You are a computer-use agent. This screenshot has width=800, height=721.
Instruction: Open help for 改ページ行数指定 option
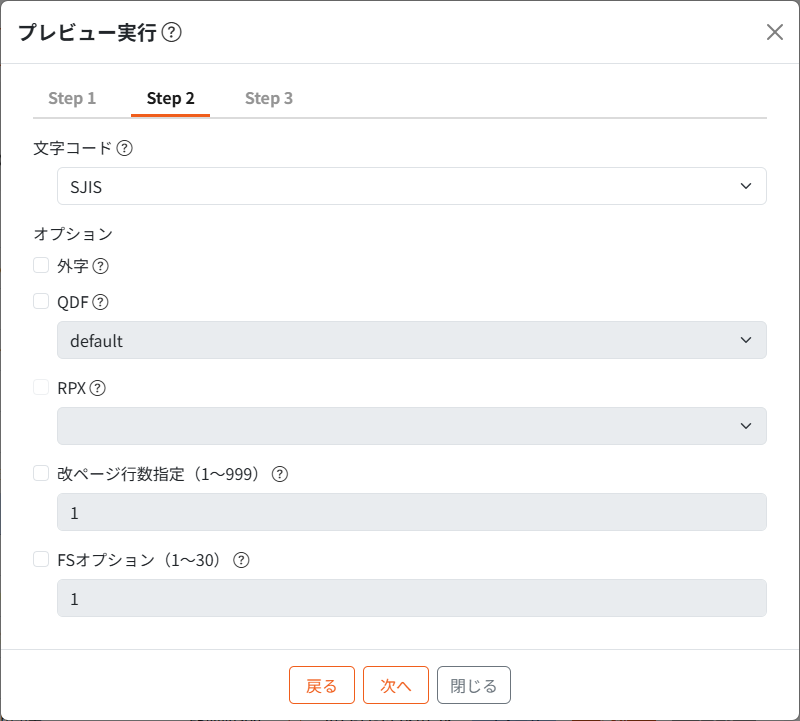click(279, 473)
